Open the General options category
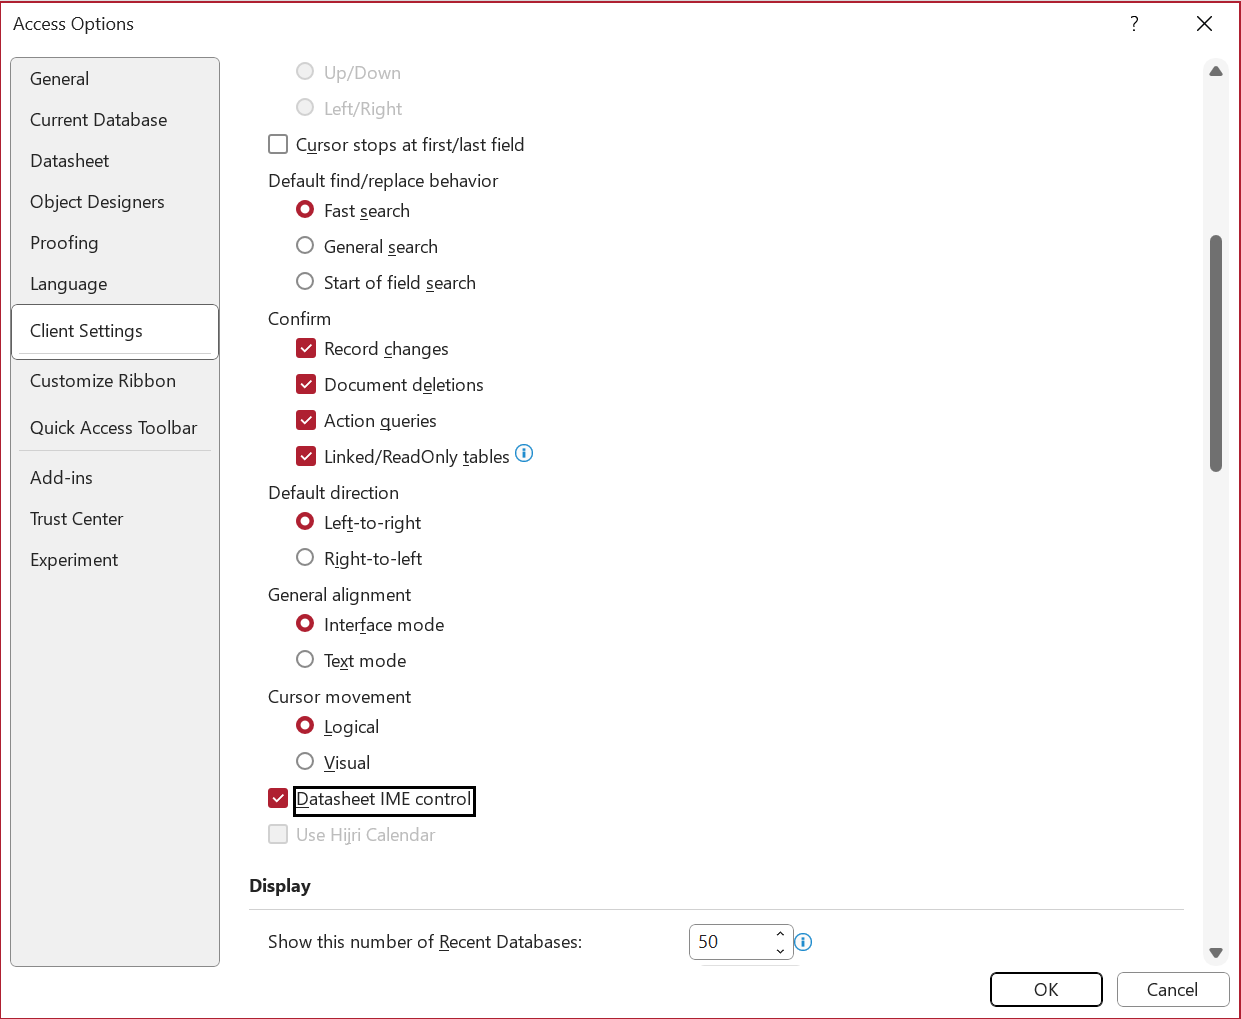 click(x=115, y=79)
